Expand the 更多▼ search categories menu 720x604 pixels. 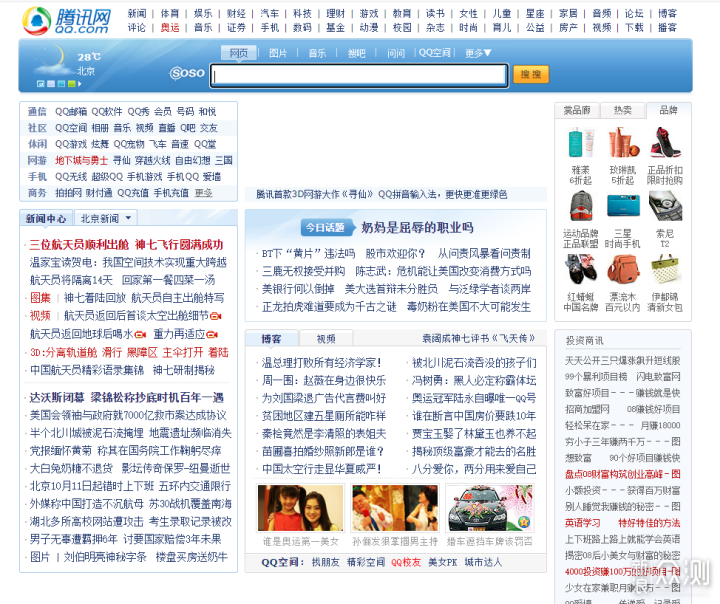click(478, 53)
